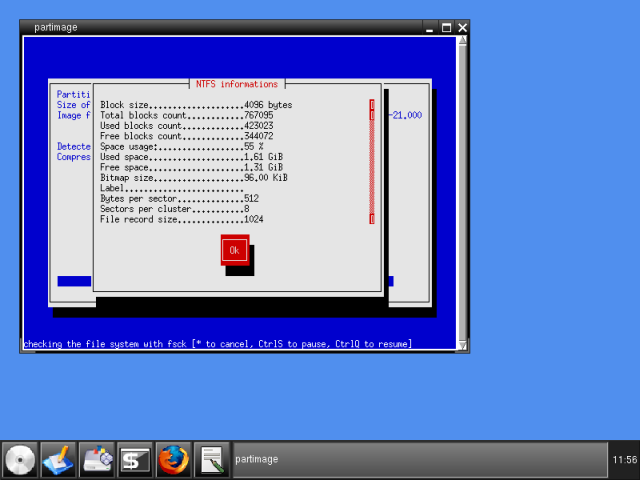
Task: Click the 'NTFS informations' dialog title
Action: [x=237, y=84]
